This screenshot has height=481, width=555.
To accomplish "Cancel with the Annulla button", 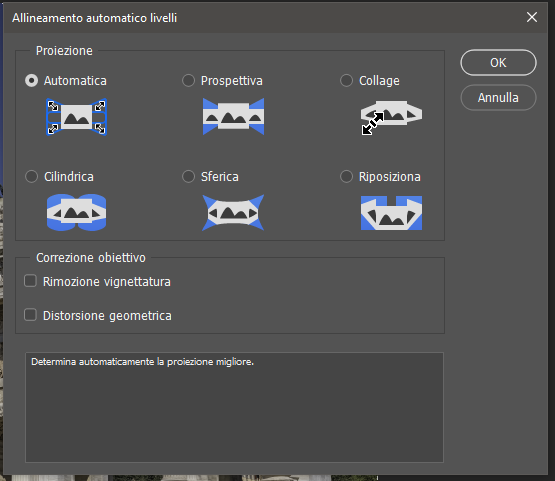I will tap(498, 97).
